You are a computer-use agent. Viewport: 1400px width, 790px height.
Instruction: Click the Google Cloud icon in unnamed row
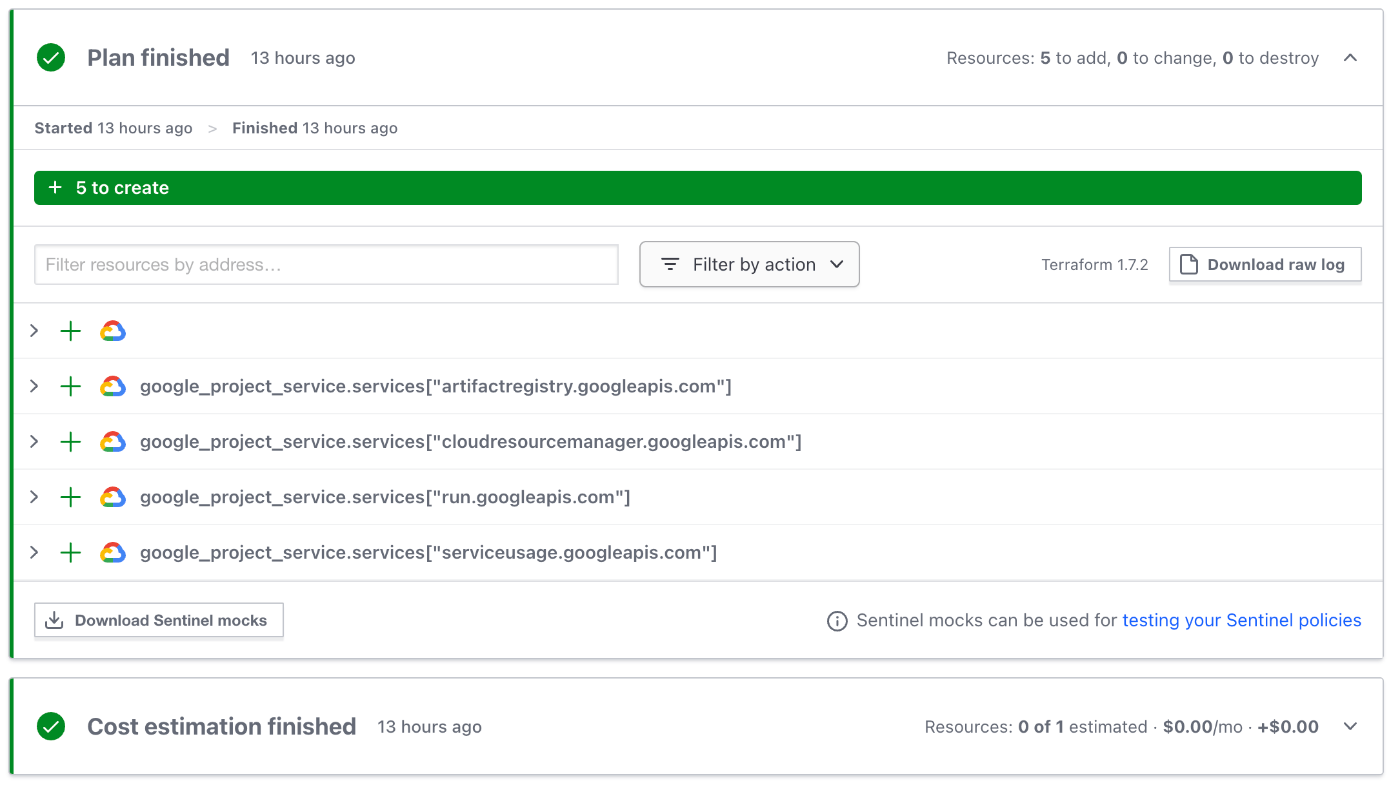[x=113, y=331]
